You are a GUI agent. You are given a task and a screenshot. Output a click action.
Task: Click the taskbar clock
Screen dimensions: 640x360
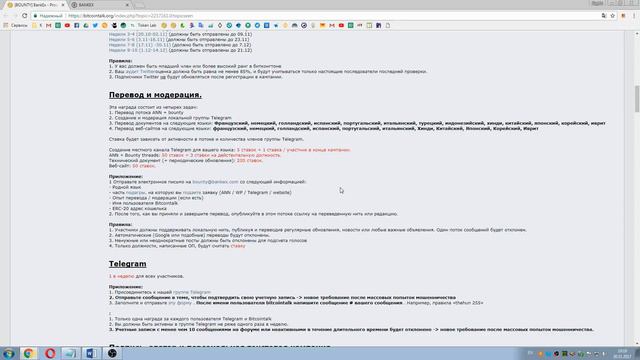pos(622,354)
